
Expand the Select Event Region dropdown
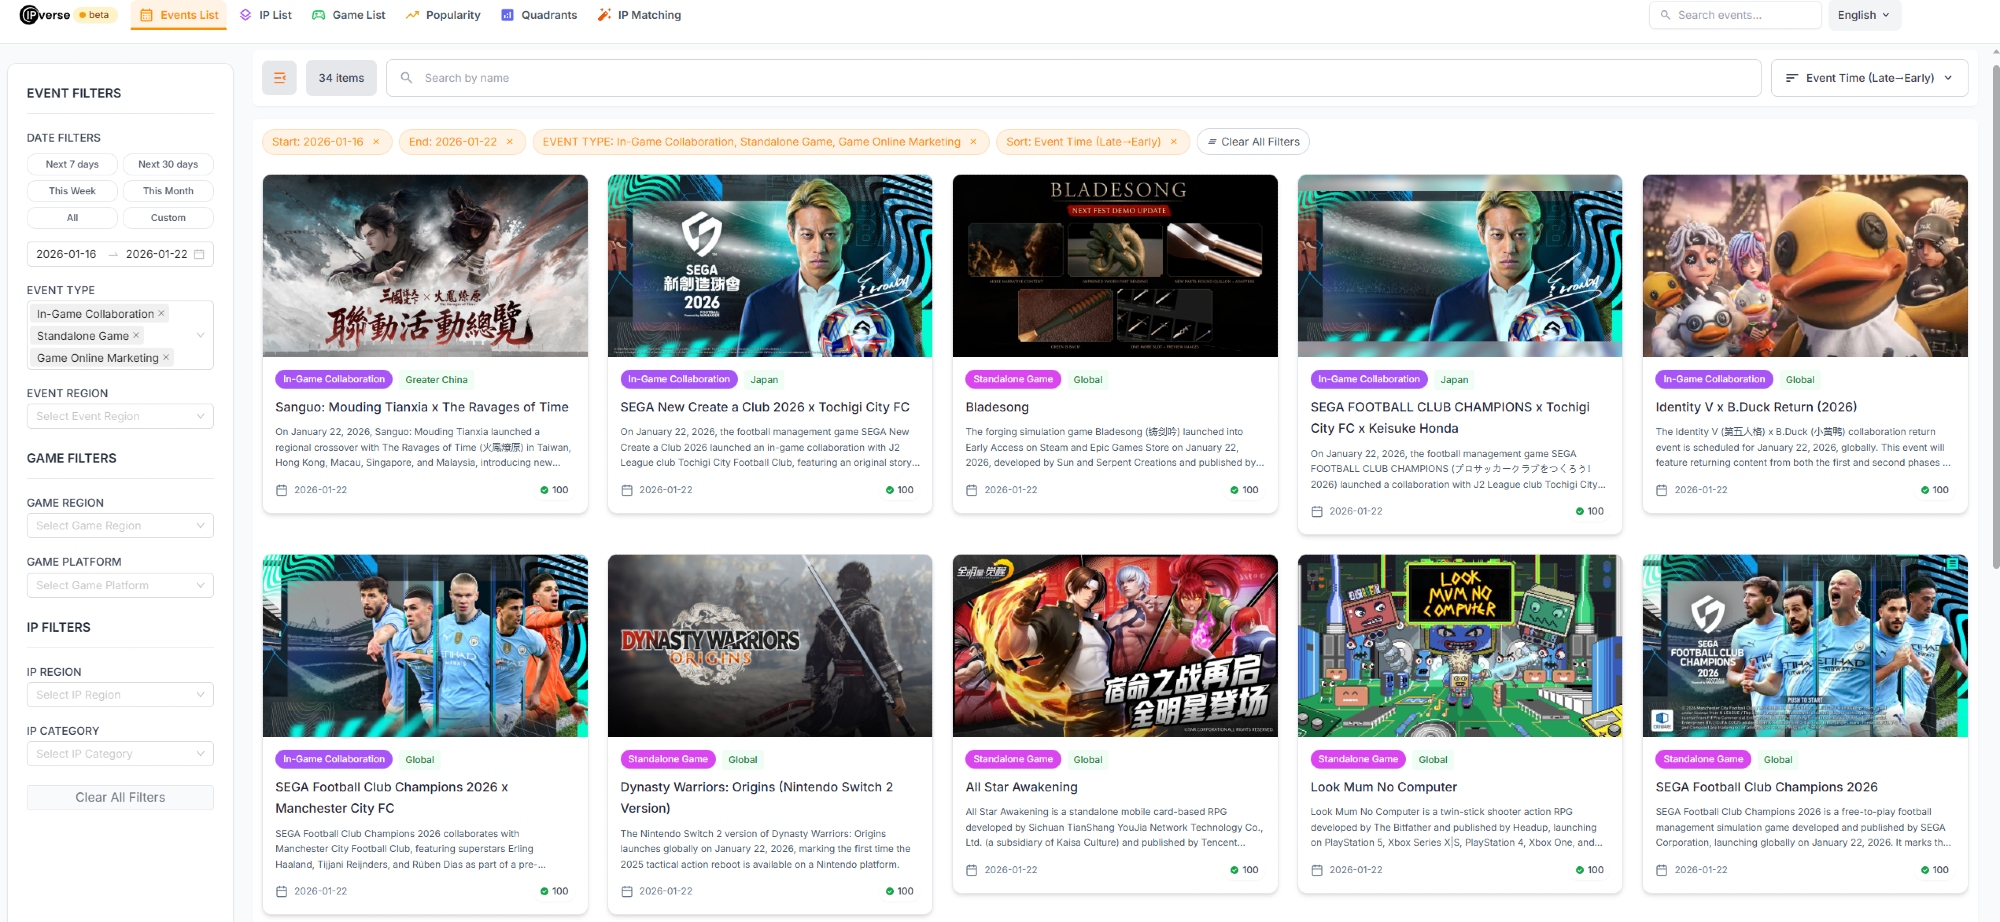[120, 416]
